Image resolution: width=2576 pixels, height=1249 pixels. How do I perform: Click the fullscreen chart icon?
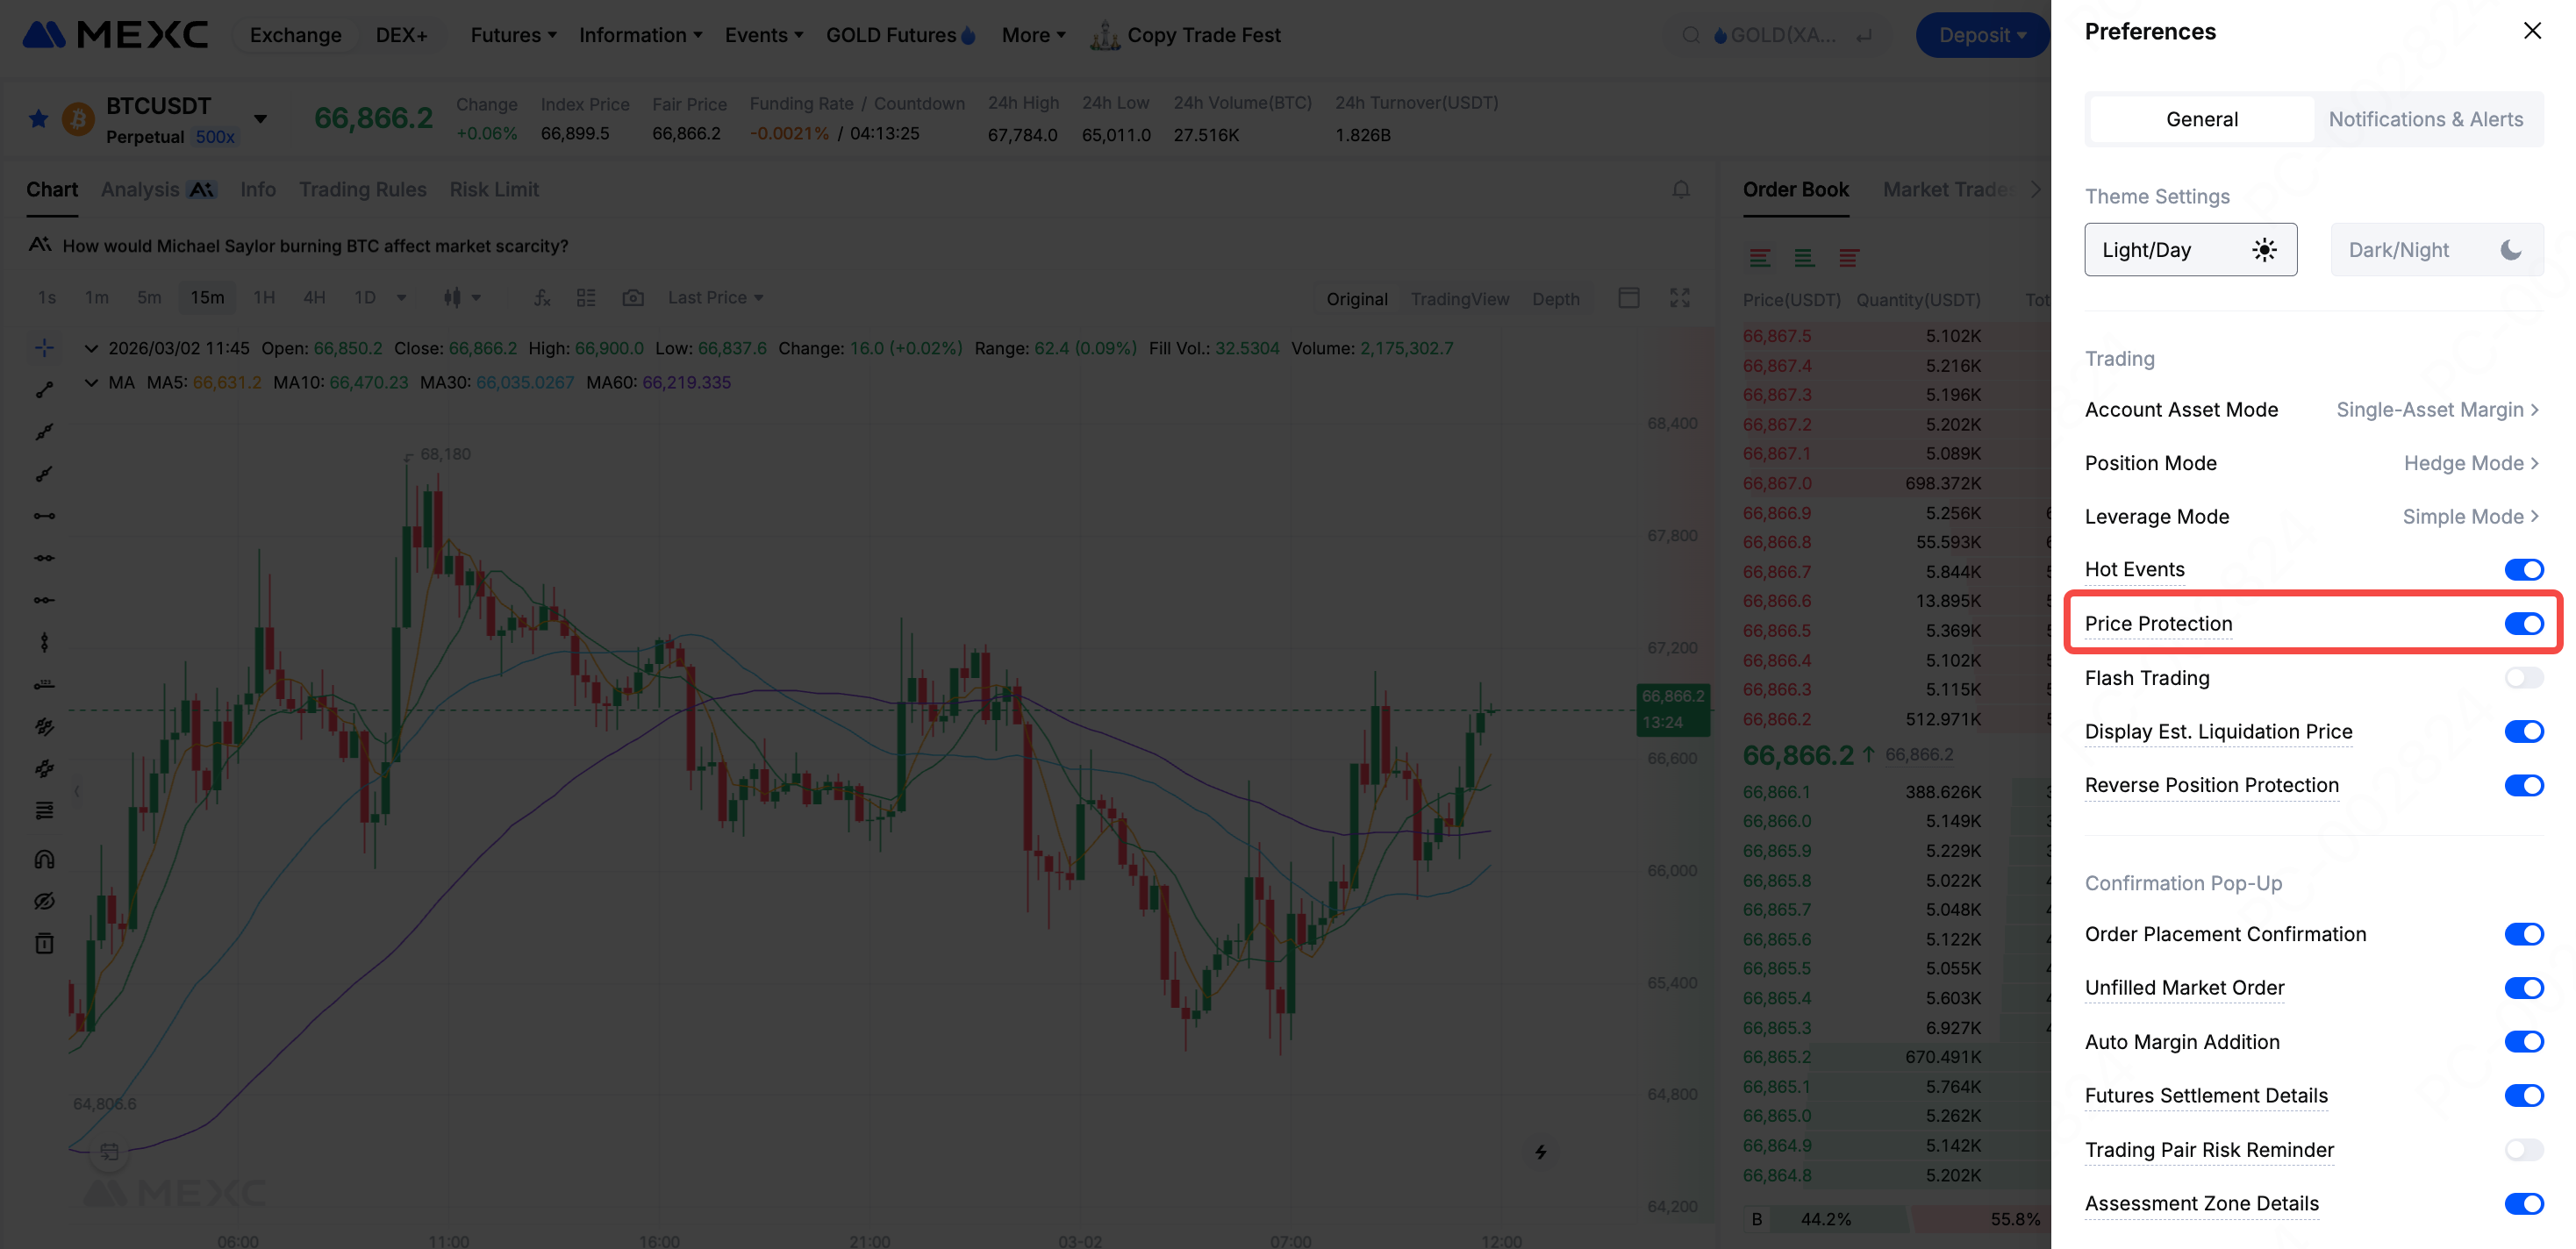1679,297
